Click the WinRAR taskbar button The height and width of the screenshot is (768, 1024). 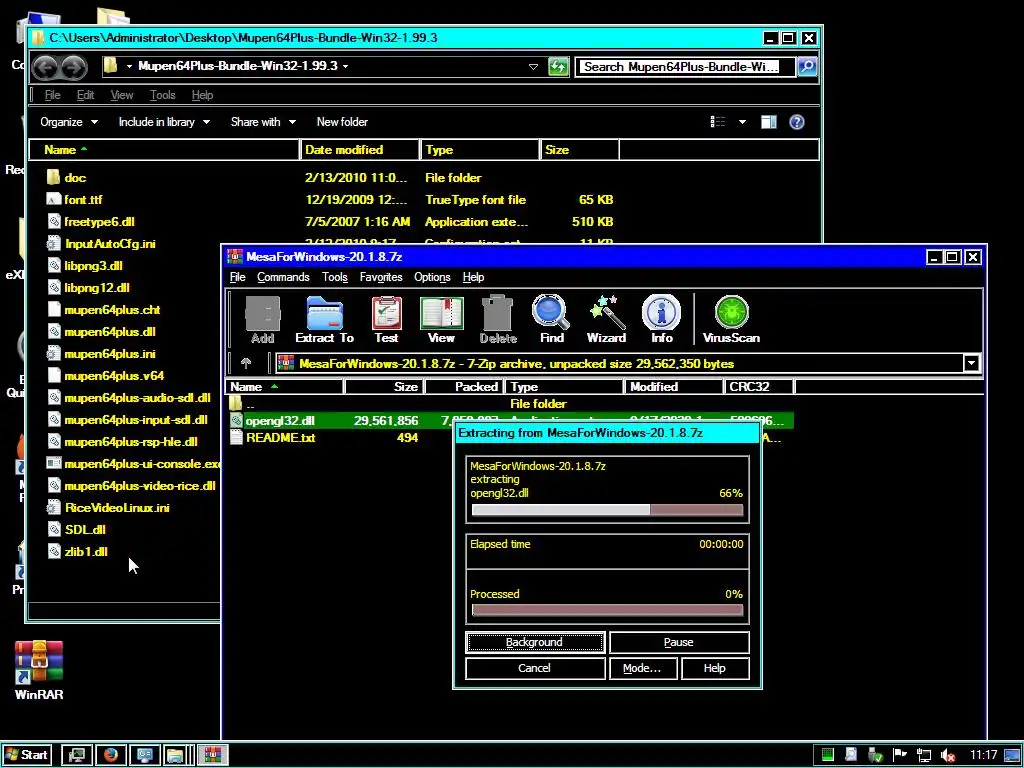coord(212,755)
